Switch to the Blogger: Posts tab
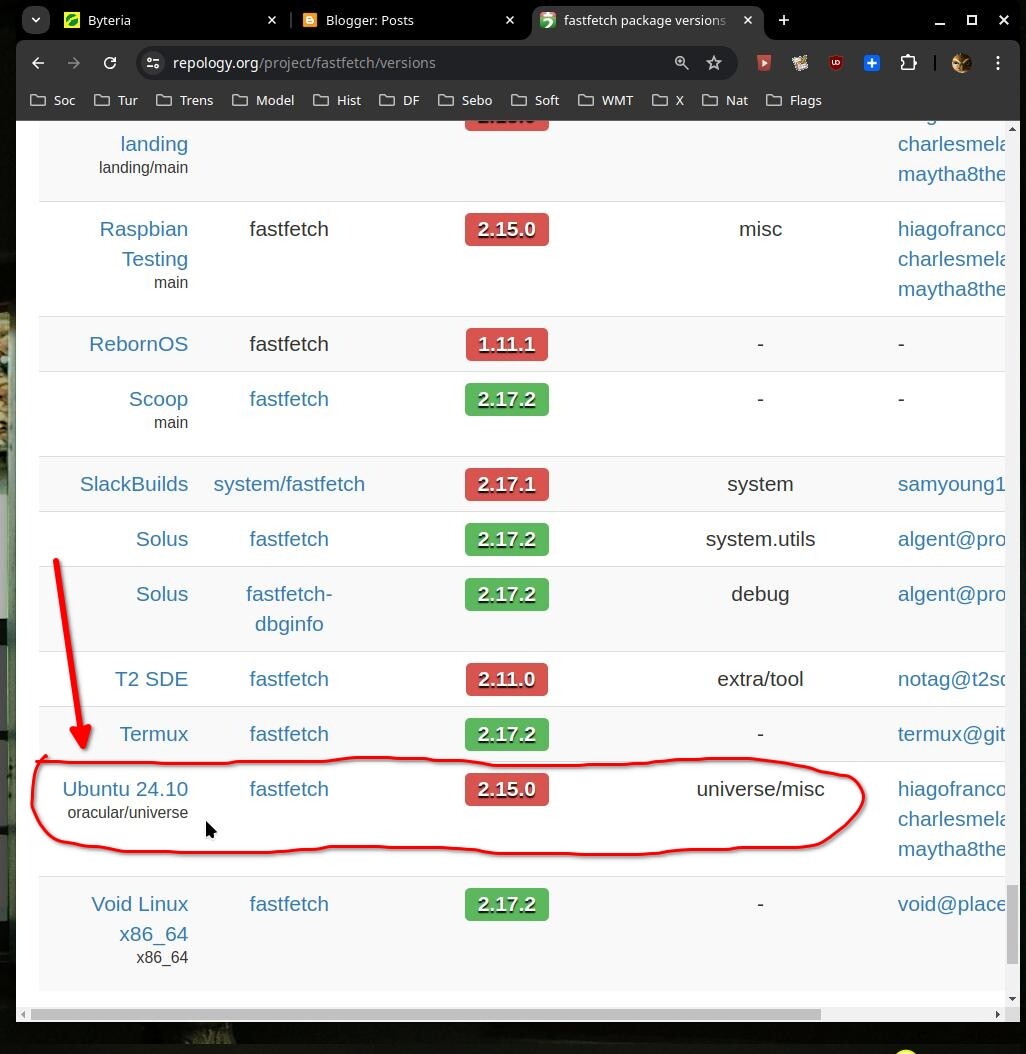The height and width of the screenshot is (1054, 1026). (x=409, y=20)
